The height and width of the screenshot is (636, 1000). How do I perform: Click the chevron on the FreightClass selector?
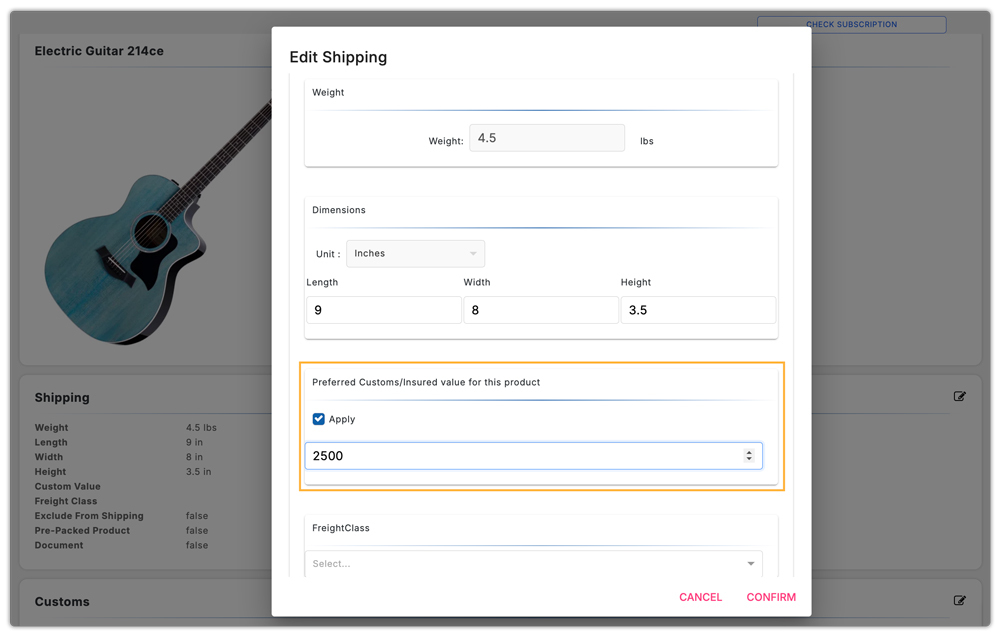(750, 564)
